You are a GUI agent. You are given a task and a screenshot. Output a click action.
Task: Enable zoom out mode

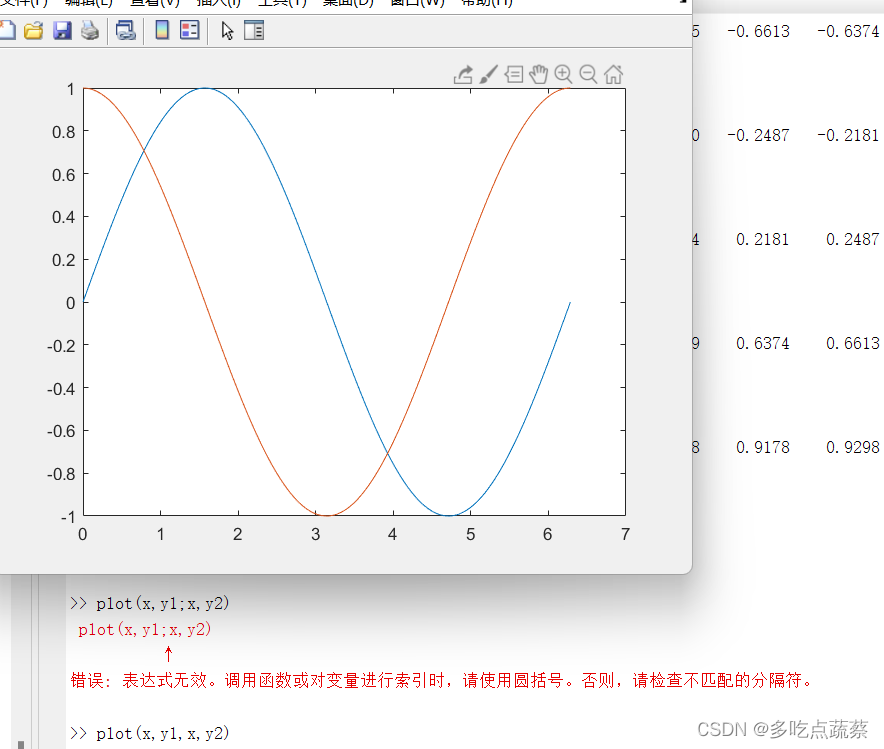[588, 74]
